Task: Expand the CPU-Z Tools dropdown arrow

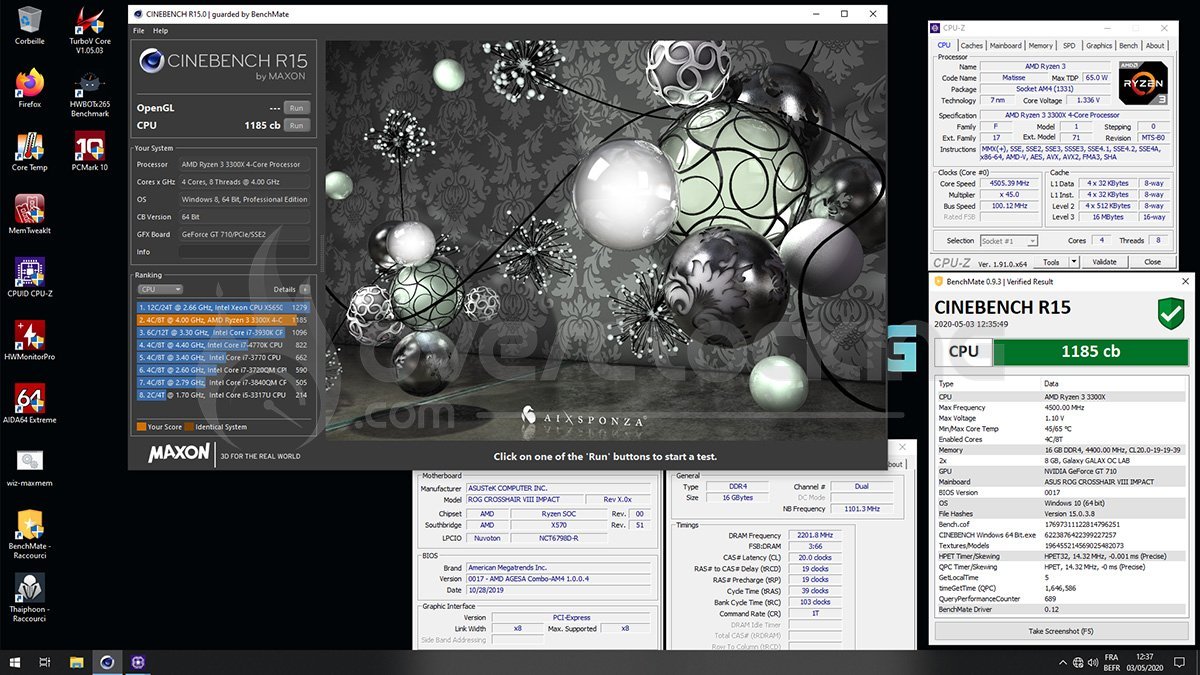Action: pyautogui.click(x=1074, y=262)
